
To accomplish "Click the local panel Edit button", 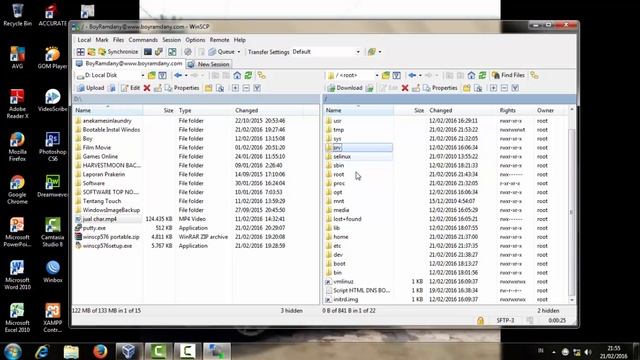I will (x=130, y=88).
